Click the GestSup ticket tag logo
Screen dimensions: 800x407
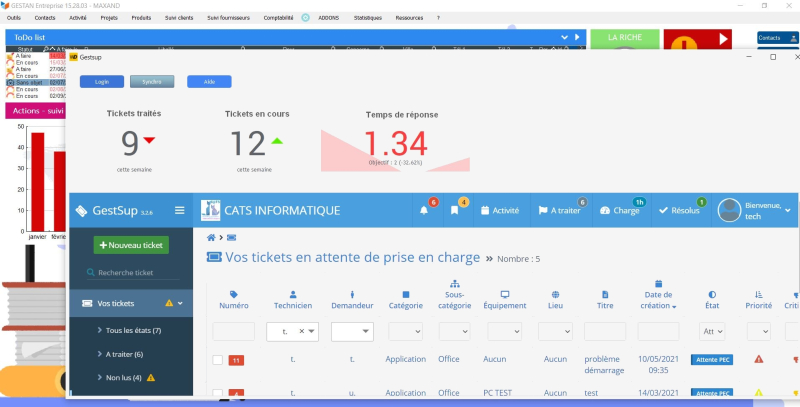[81, 211]
